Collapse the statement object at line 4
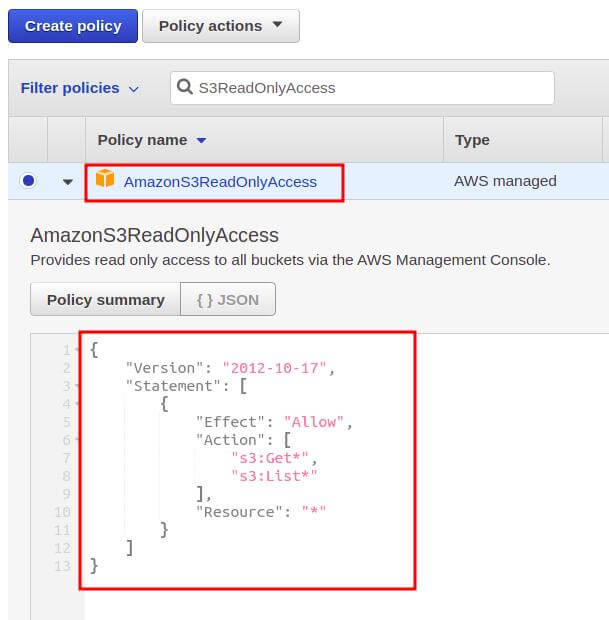The width and height of the screenshot is (609, 620). (77, 404)
